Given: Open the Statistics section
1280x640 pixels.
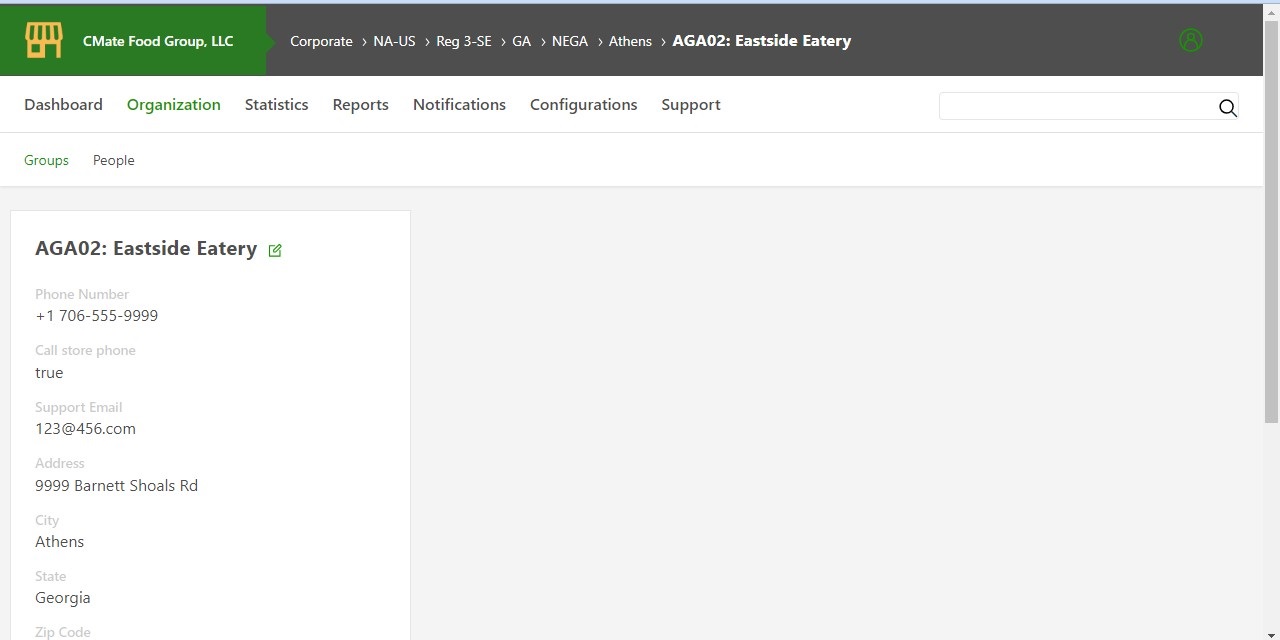Looking at the screenshot, I should pyautogui.click(x=276, y=105).
